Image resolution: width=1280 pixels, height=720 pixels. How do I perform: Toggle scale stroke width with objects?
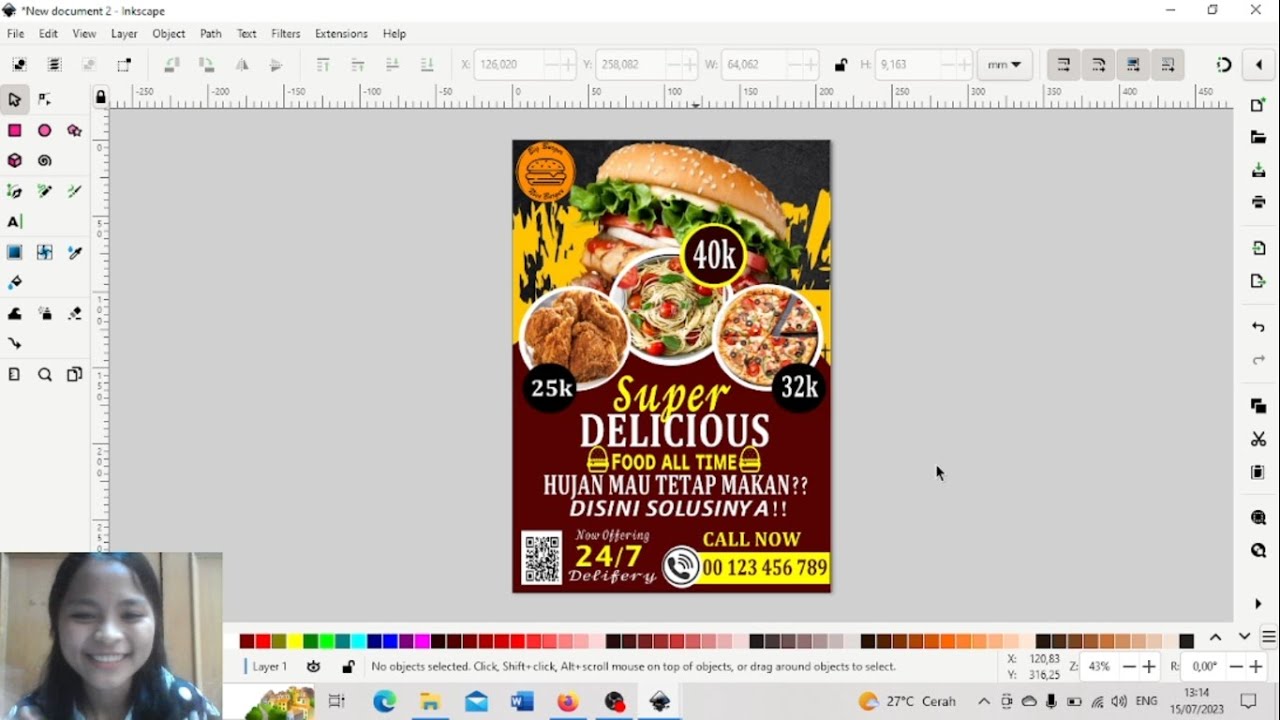pos(1063,65)
